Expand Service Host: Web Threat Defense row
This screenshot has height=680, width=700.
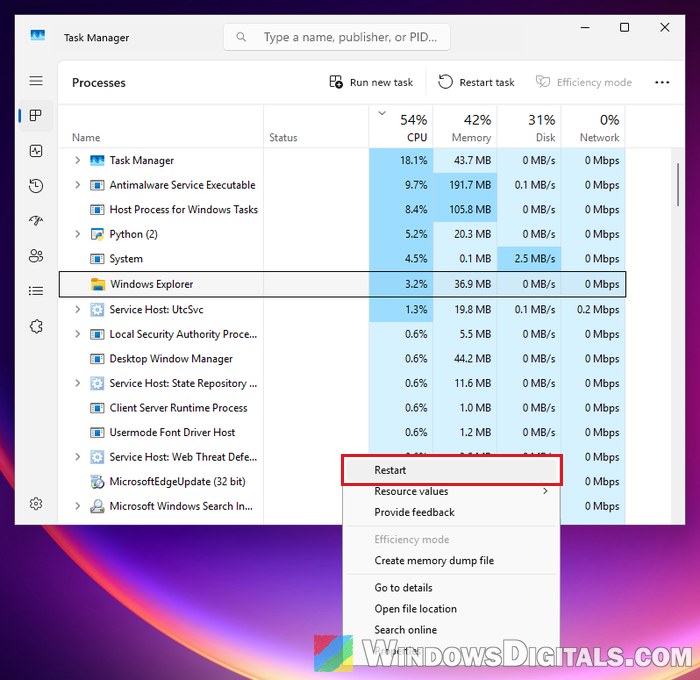pyautogui.click(x=77, y=456)
